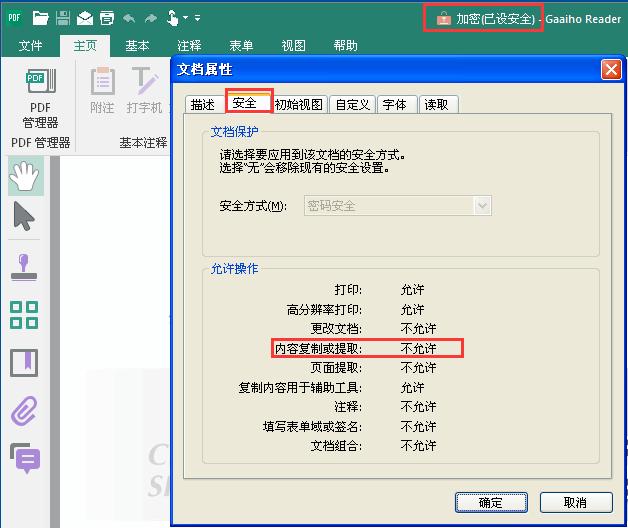Viewport: 628px width, 528px height.
Task: Click the redo arrow icon
Action: 151,18
